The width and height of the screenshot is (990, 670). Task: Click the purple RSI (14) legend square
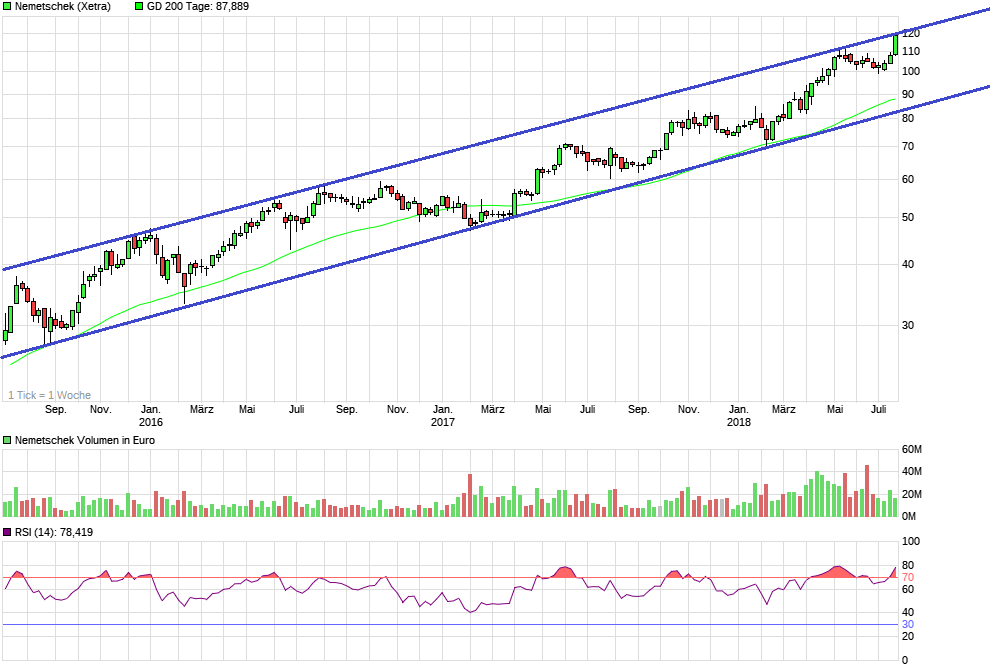tap(7, 532)
